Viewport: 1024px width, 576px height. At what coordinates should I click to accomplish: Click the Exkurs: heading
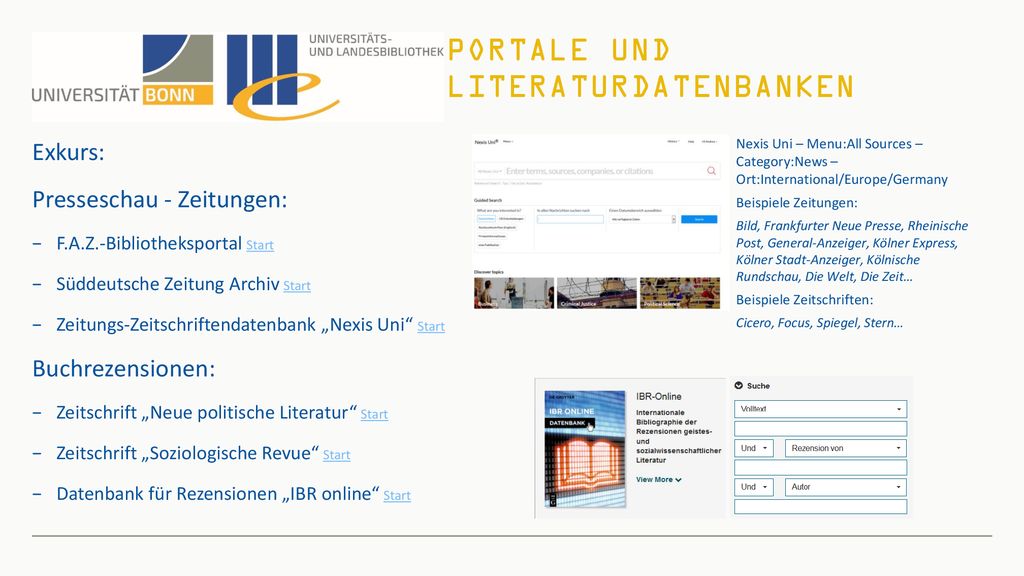(x=69, y=153)
